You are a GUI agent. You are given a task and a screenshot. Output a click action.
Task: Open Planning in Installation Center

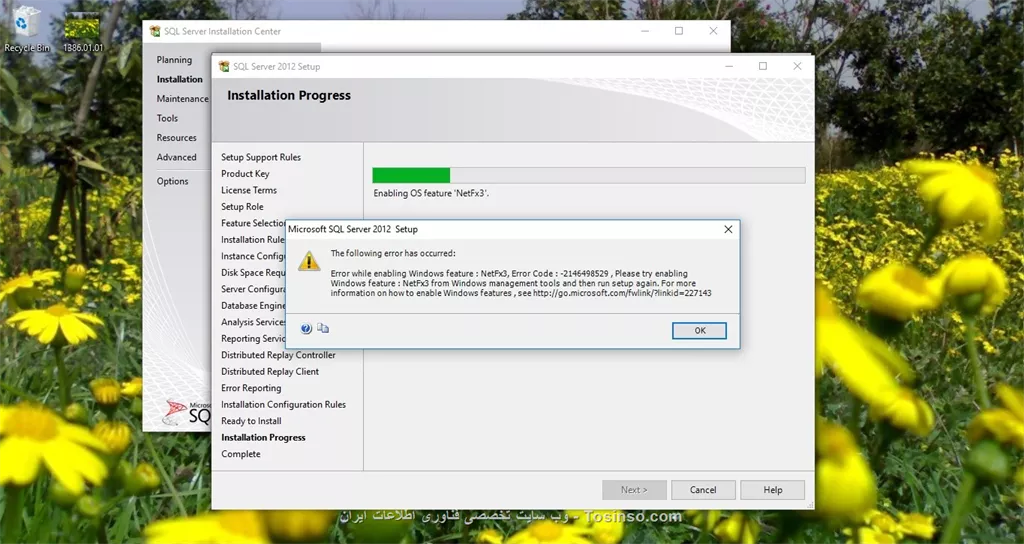174,59
